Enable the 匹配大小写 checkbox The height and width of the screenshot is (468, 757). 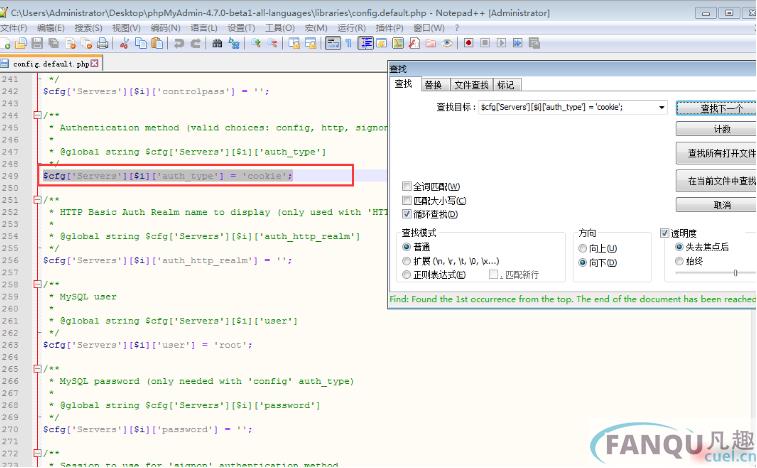click(x=405, y=201)
